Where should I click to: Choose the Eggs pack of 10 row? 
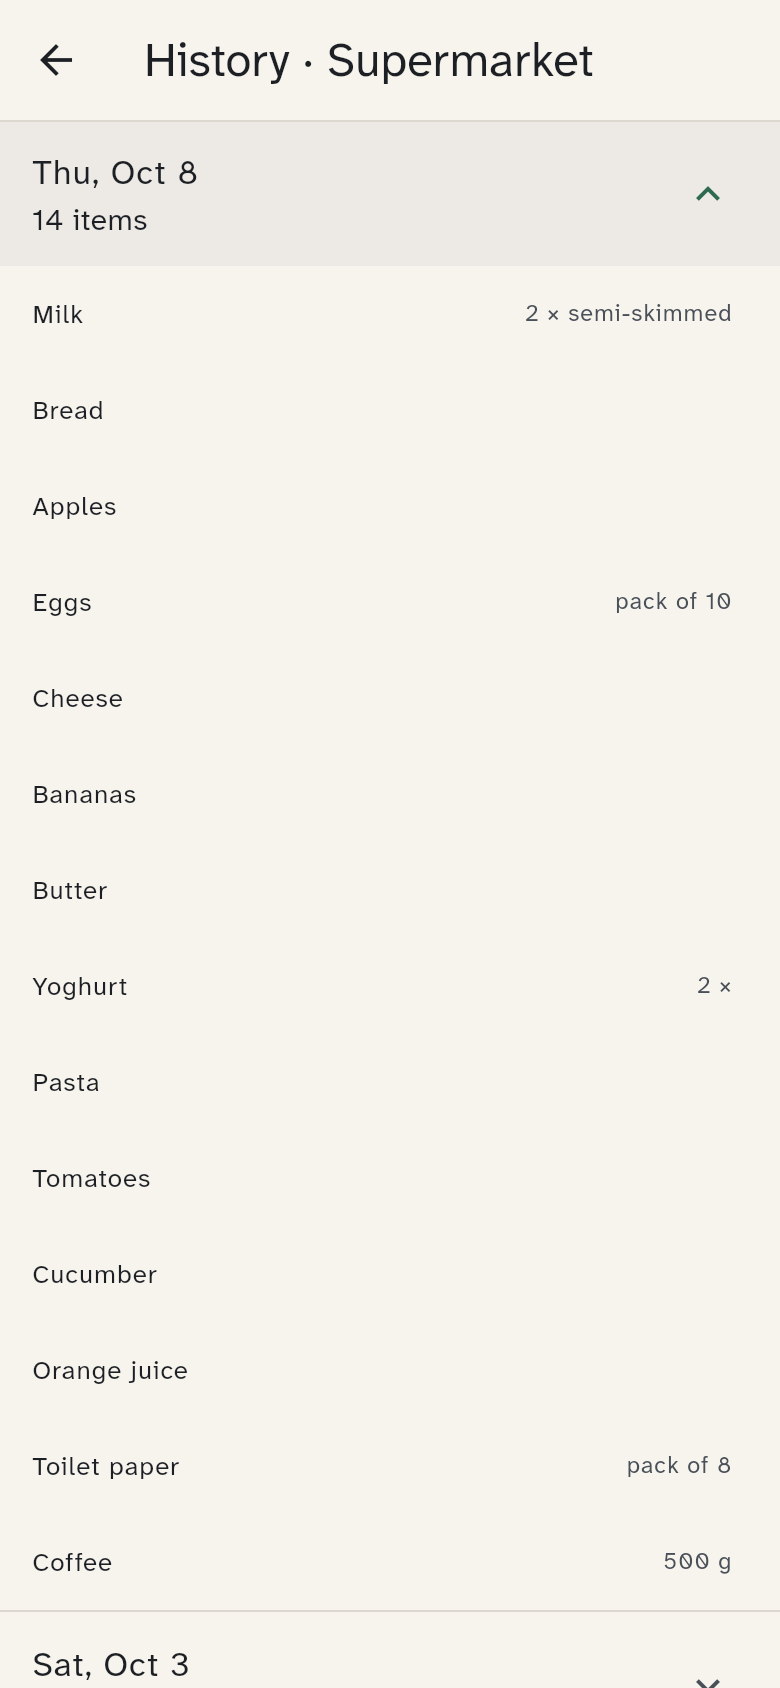tap(390, 602)
